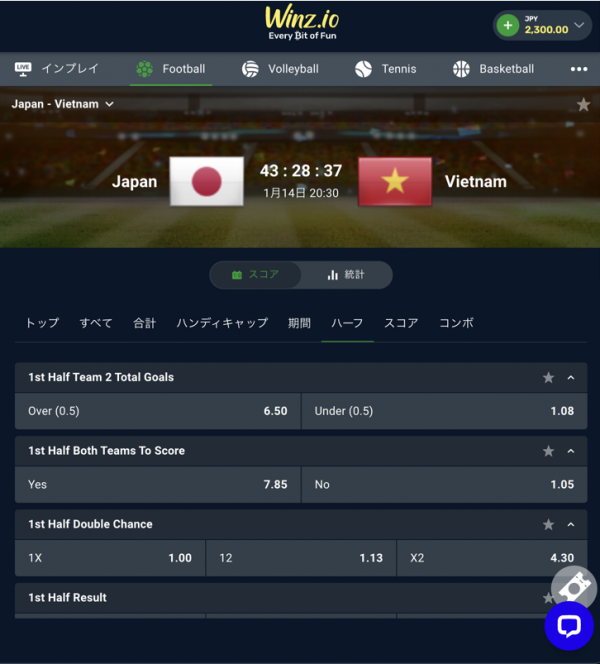The height and width of the screenshot is (664, 600).
Task: Open the bet slip ticket icon
Action: coord(574,587)
